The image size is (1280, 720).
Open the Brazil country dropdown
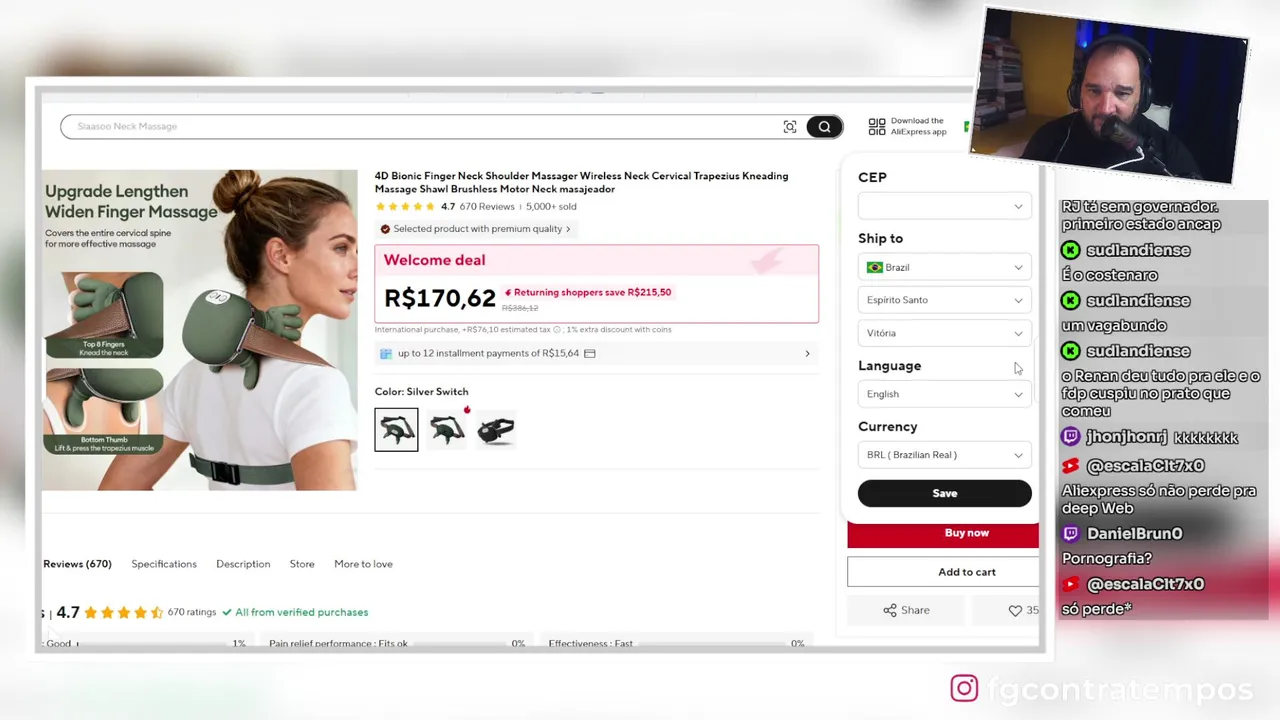click(x=944, y=267)
